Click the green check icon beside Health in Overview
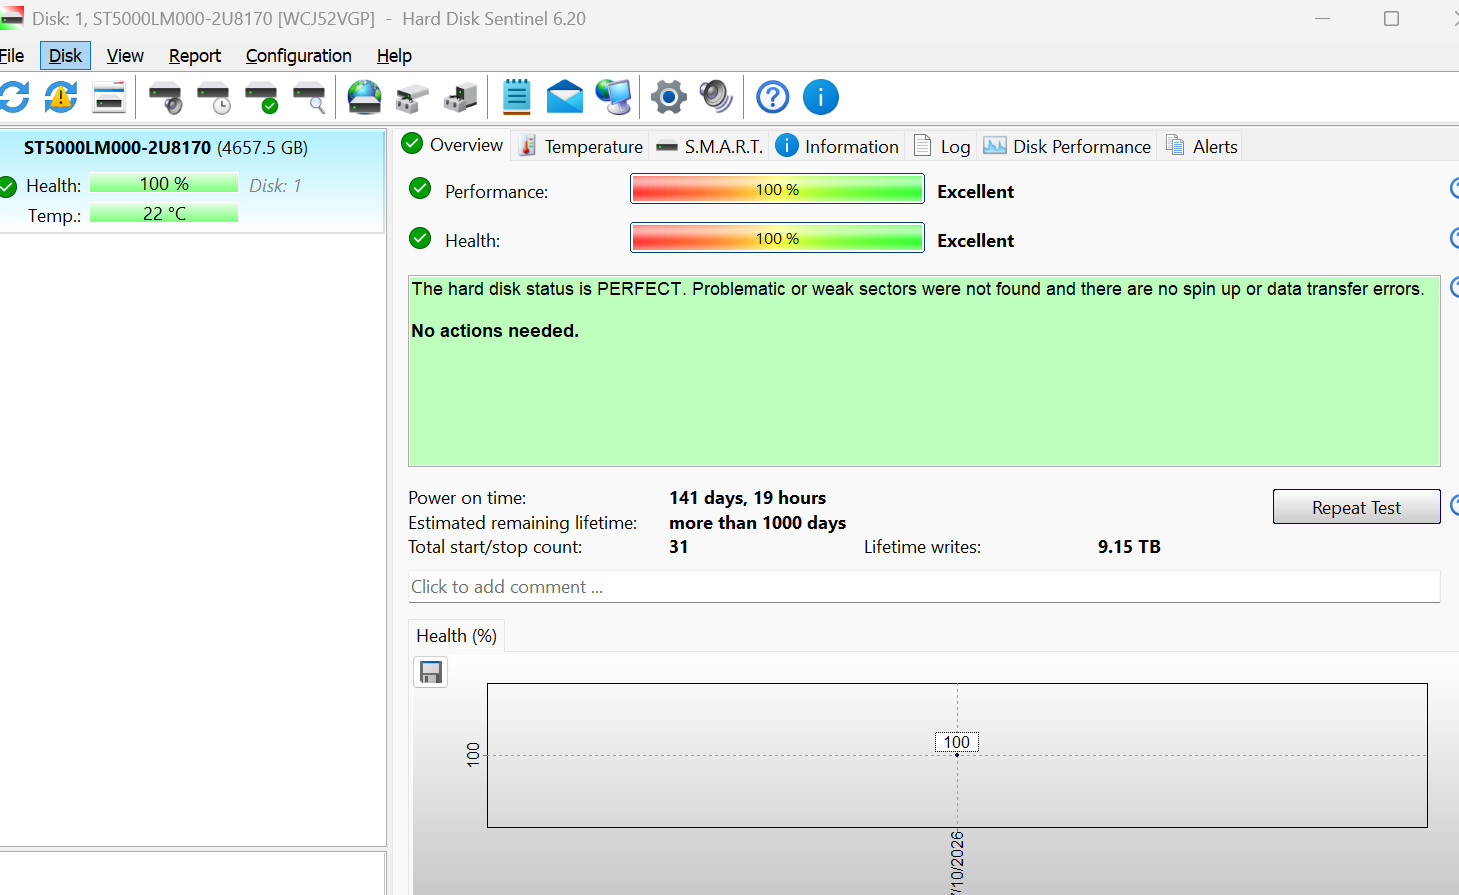 [x=420, y=238]
